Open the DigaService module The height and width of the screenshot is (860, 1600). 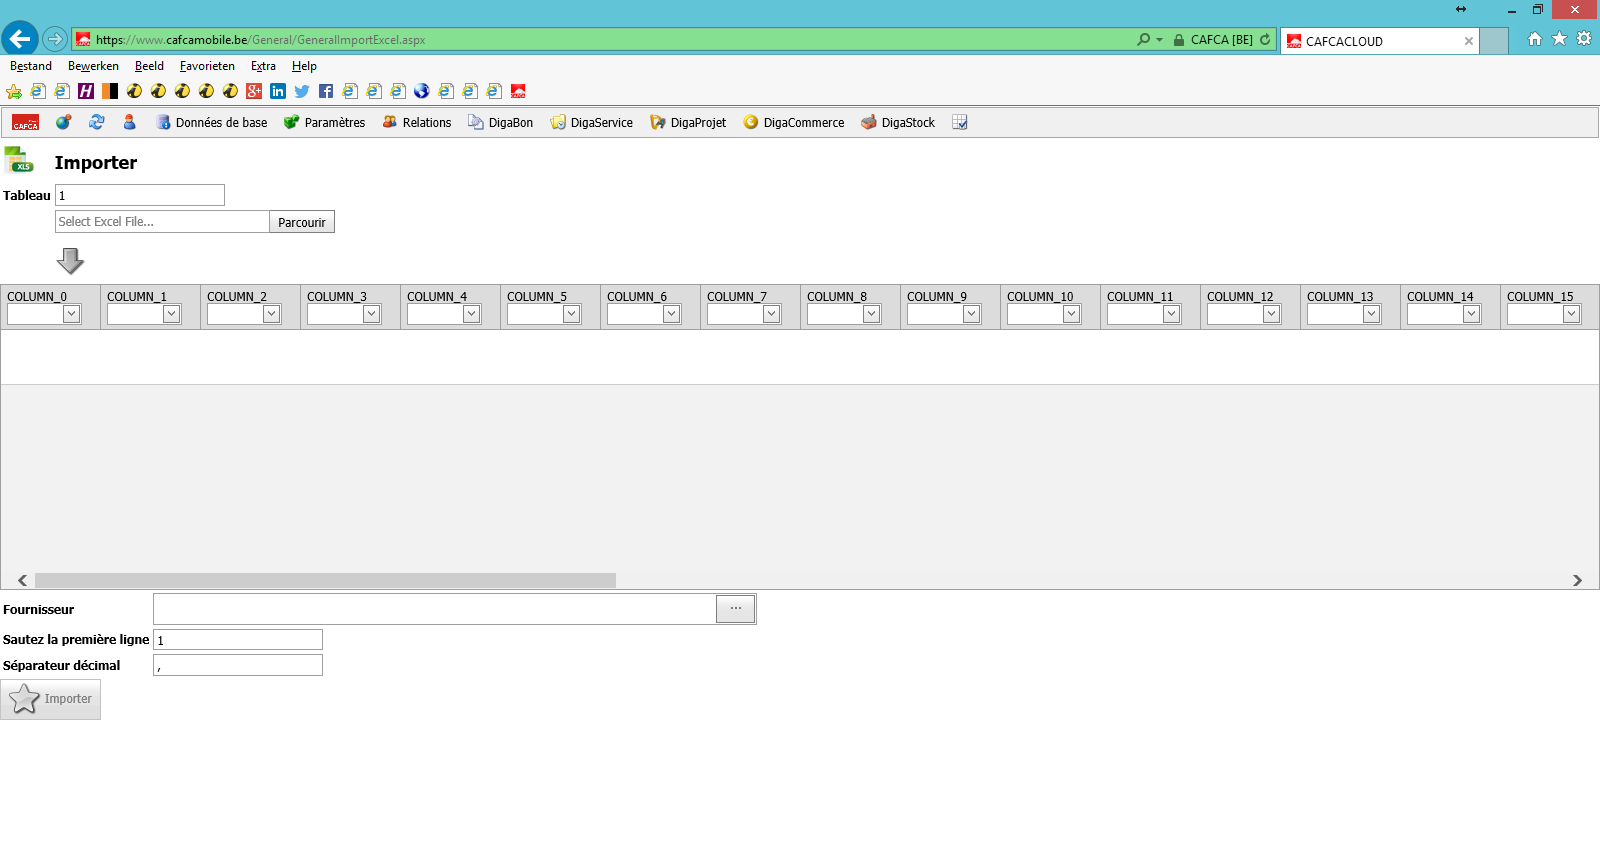[591, 123]
